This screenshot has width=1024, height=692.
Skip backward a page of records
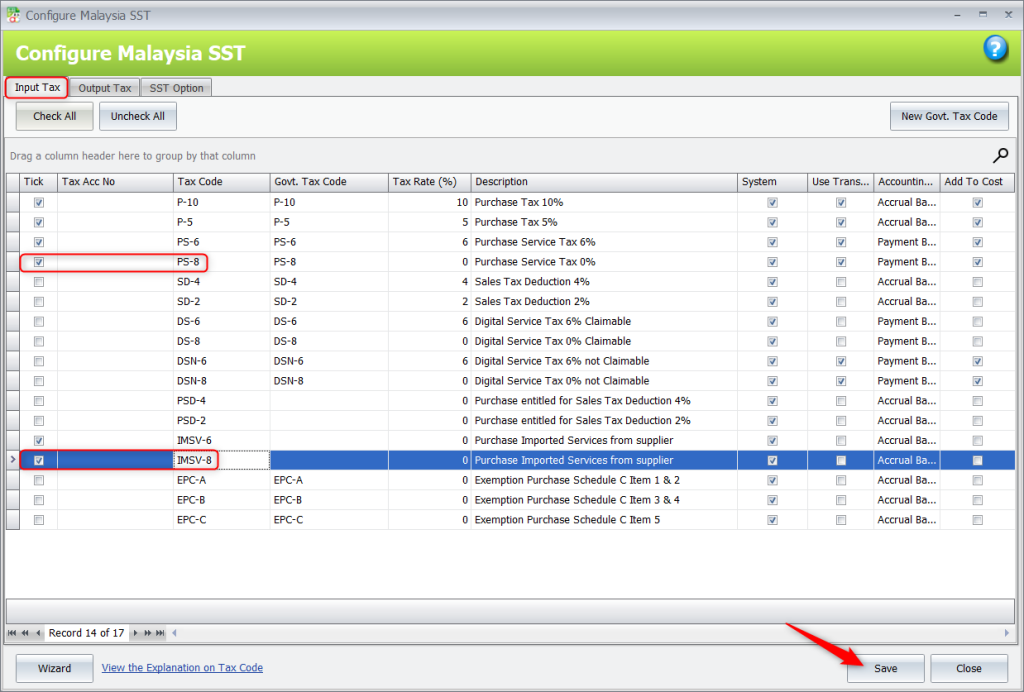point(25,633)
